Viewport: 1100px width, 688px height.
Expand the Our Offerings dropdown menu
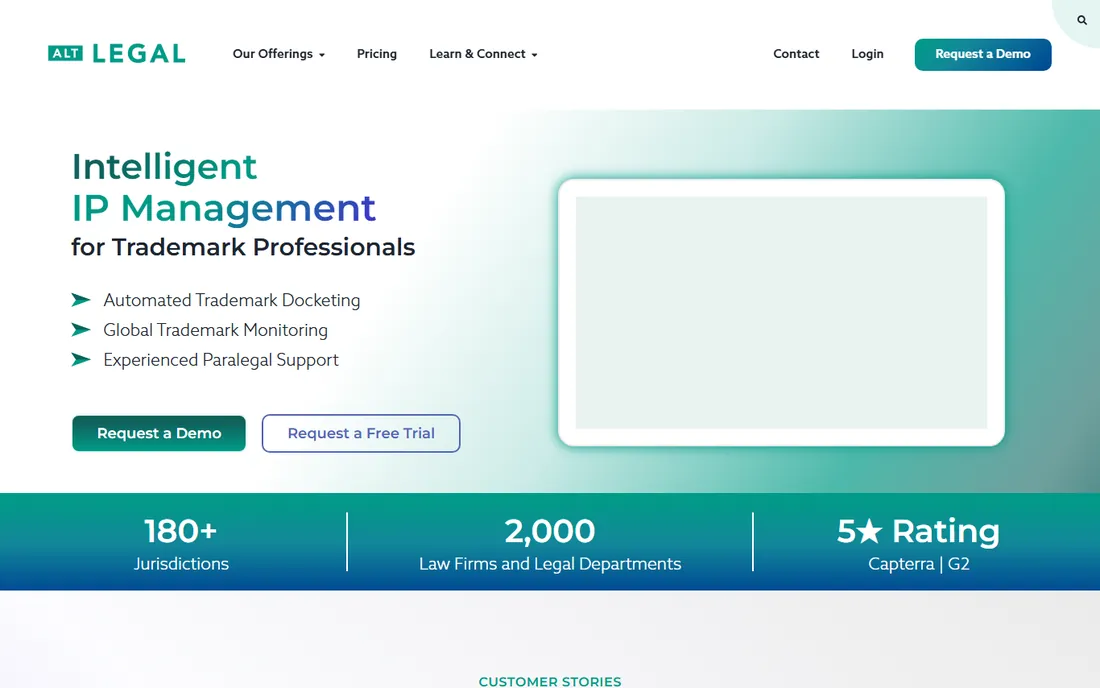click(279, 54)
